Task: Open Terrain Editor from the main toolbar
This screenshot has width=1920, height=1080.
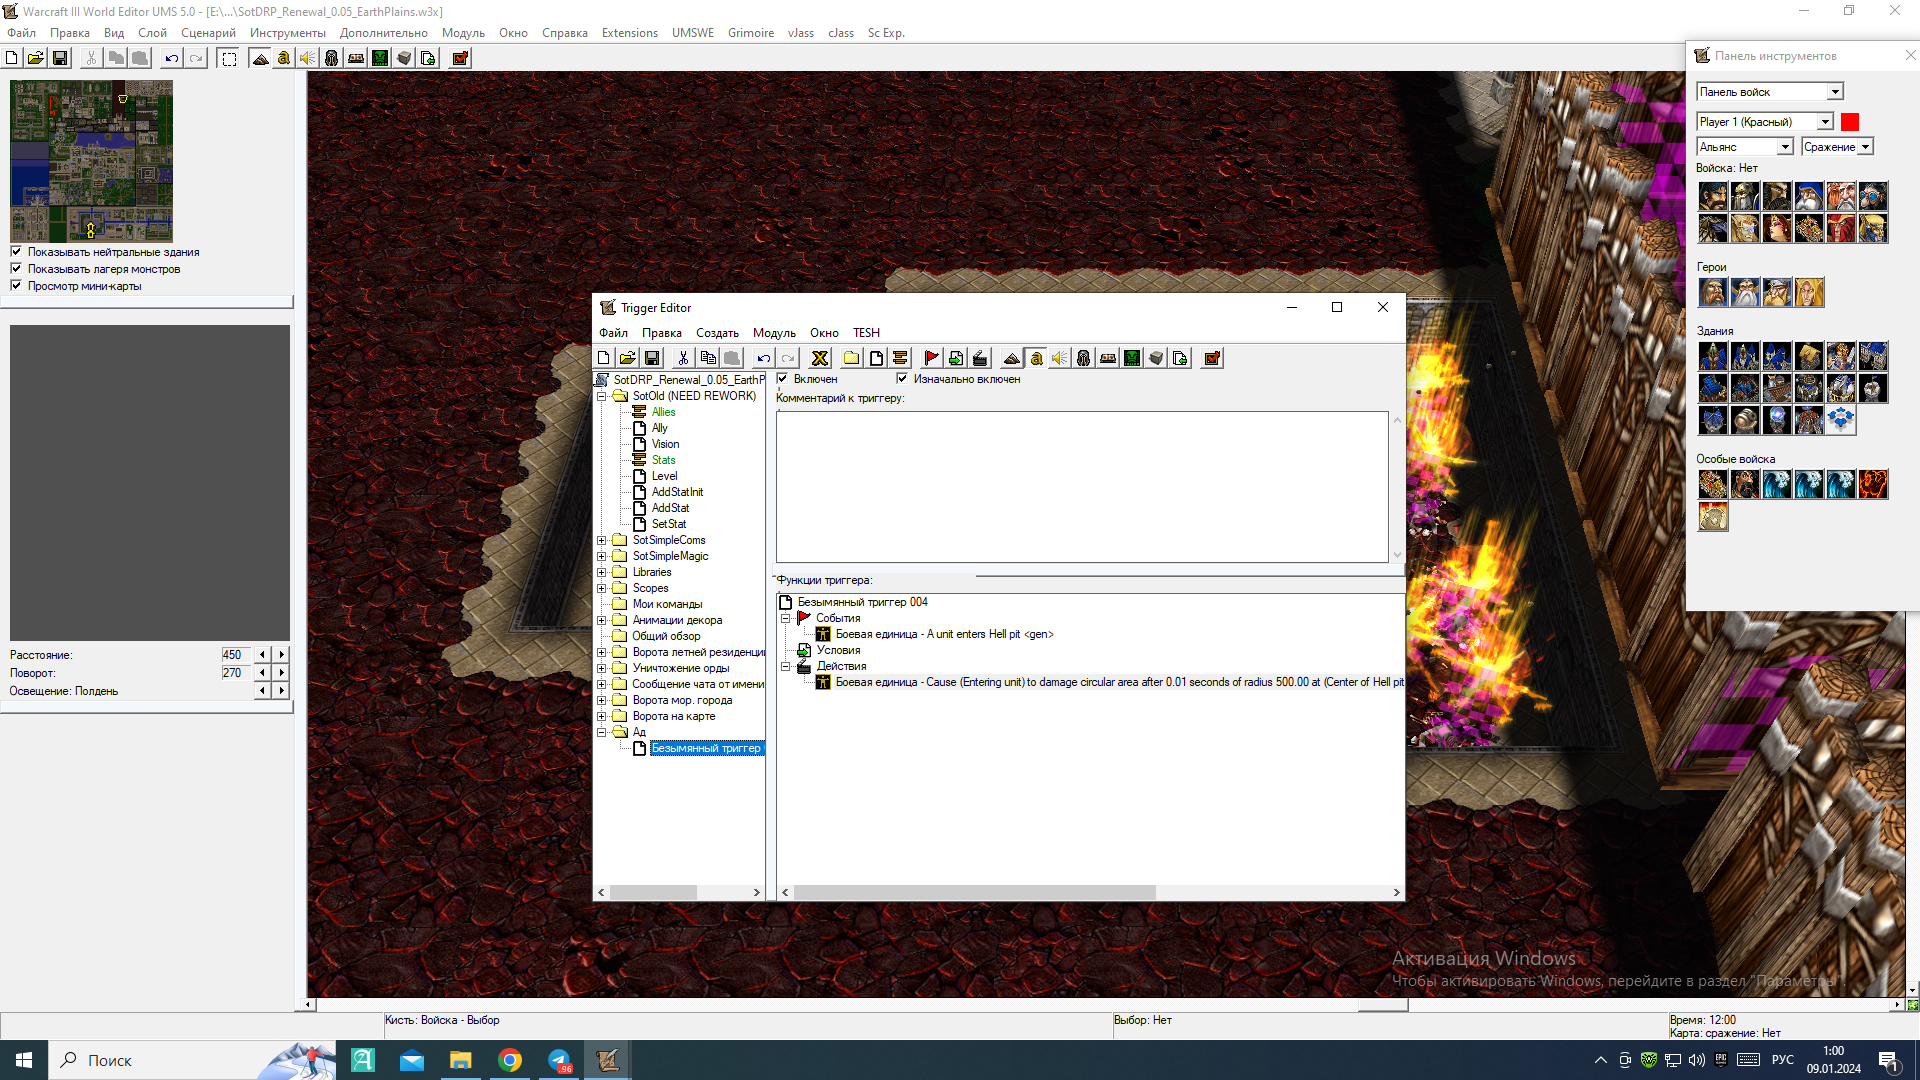Action: (x=260, y=58)
